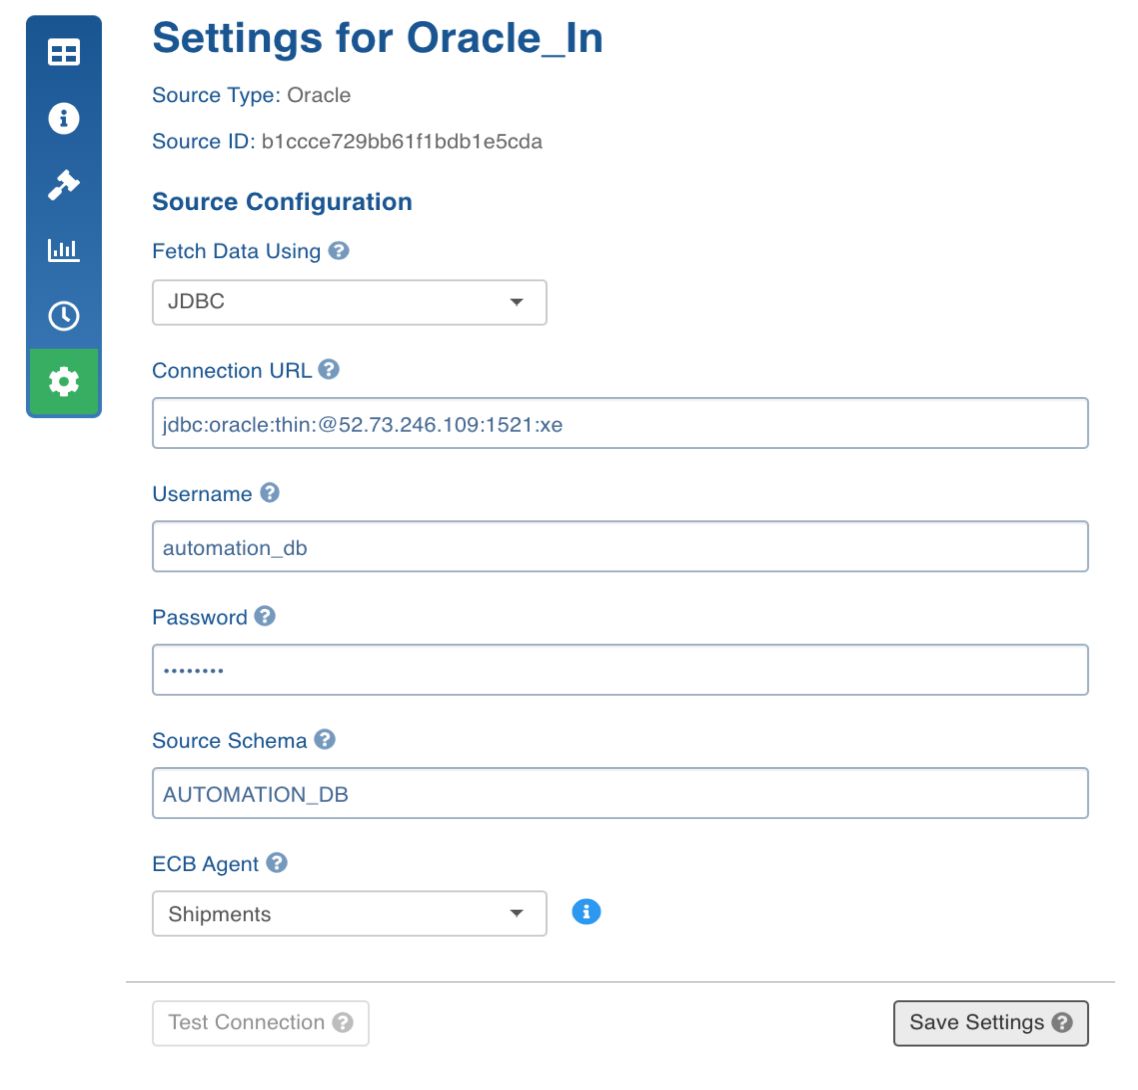1138x1090 pixels.
Task: Click help icon beside Username label
Action: click(x=269, y=493)
